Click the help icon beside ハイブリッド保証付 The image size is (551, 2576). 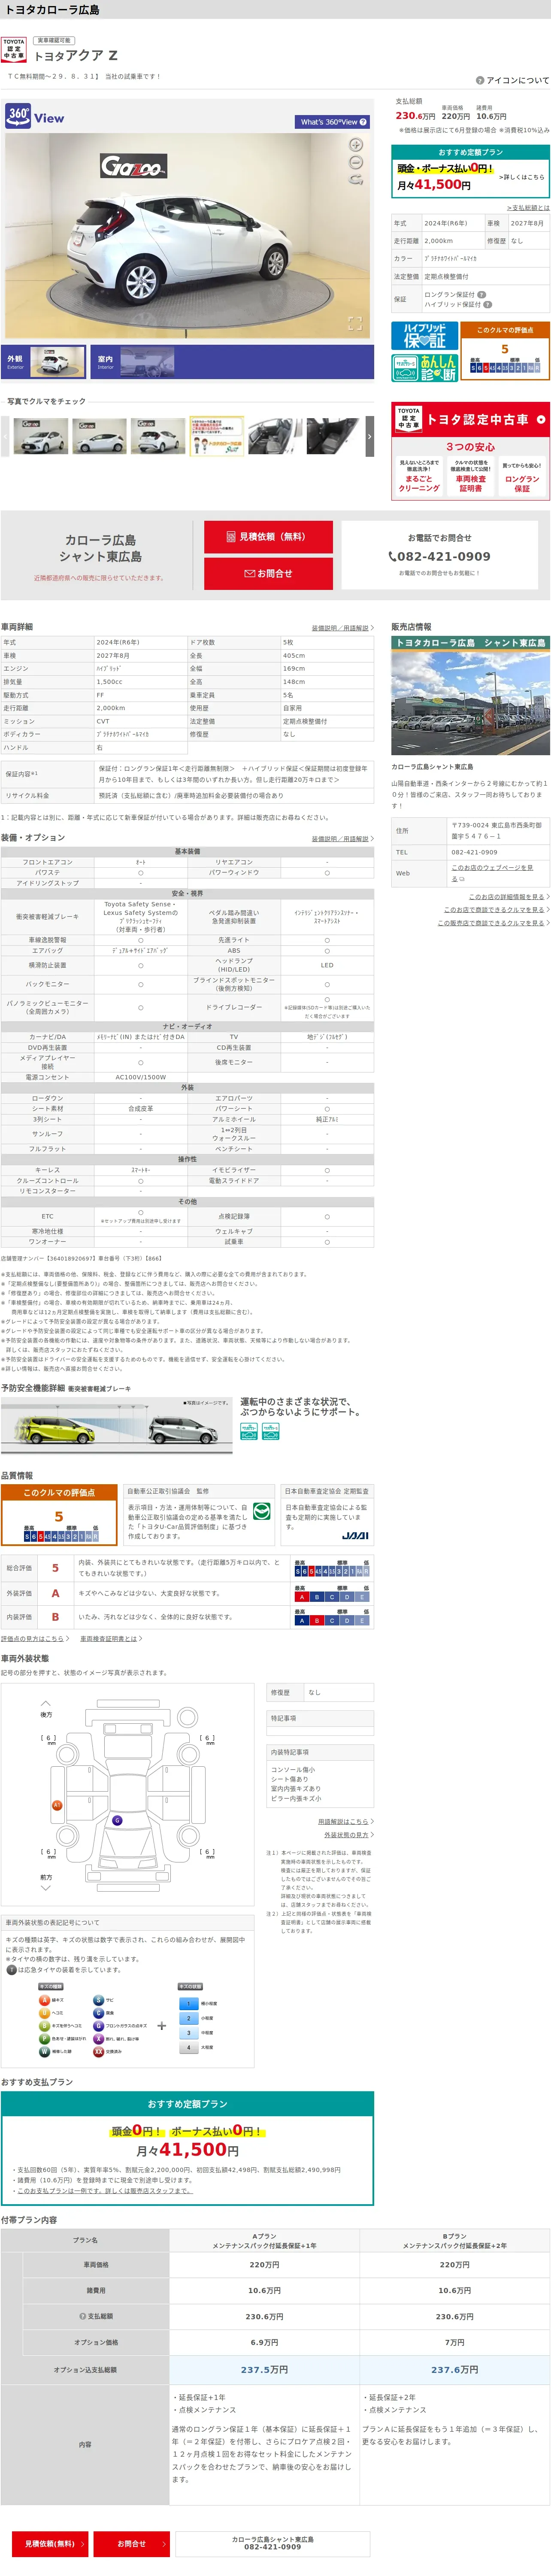488,304
